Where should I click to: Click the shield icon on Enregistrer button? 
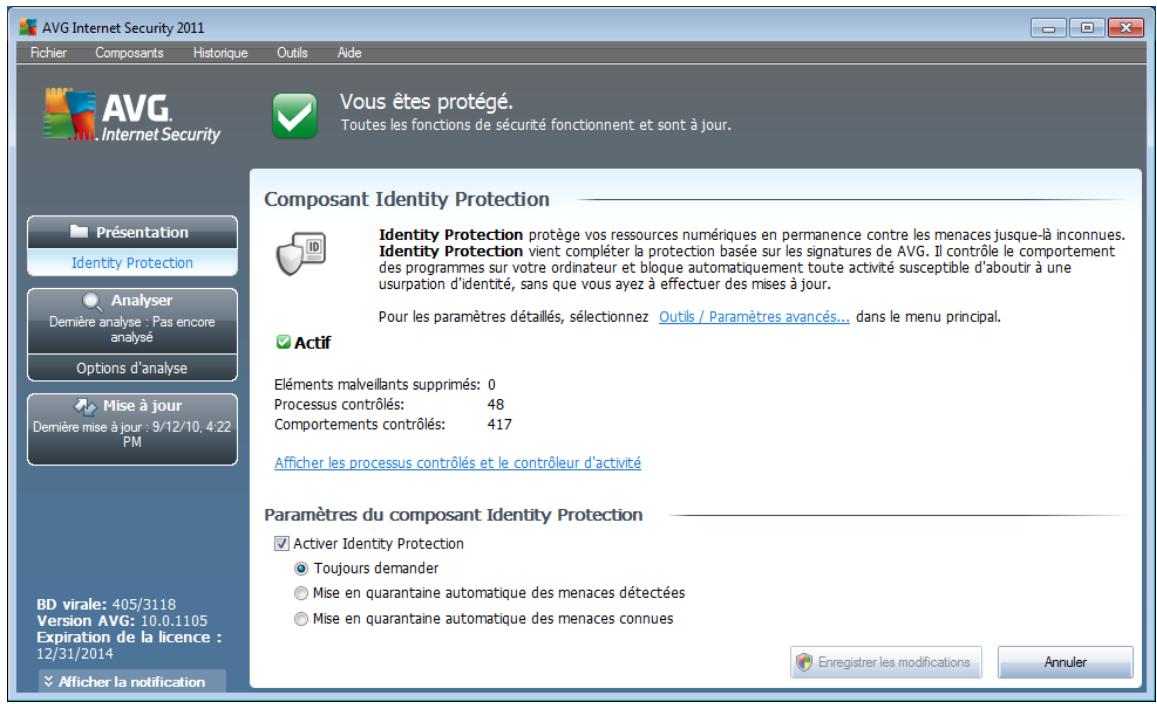point(804,662)
